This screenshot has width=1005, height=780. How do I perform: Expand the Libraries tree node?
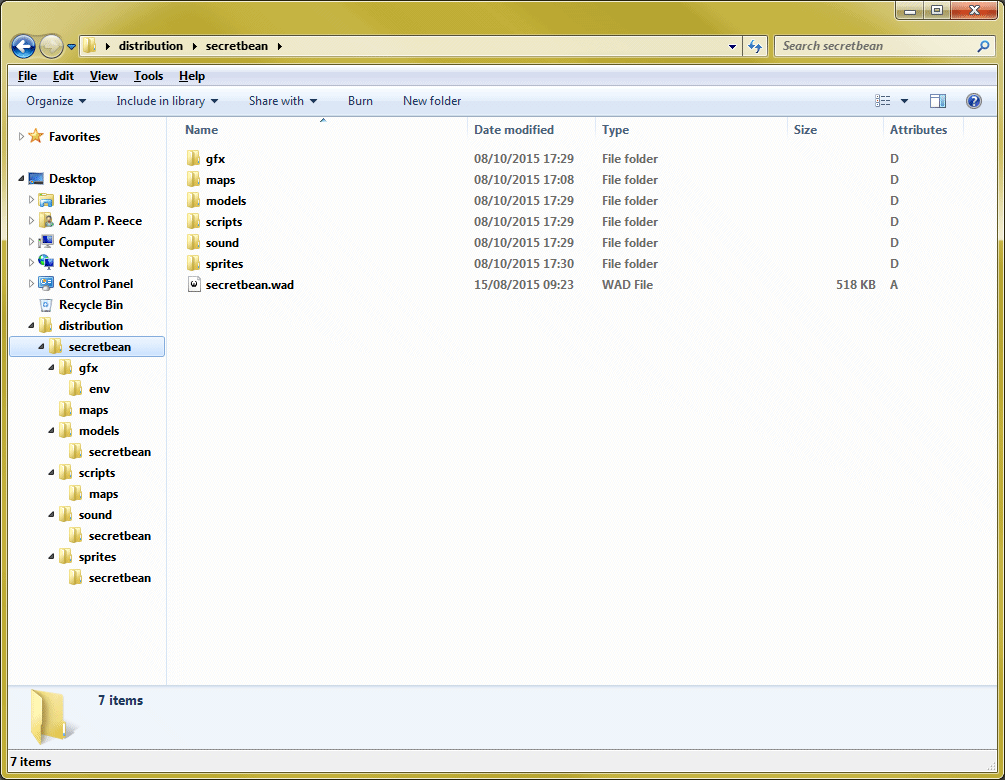coord(31,200)
